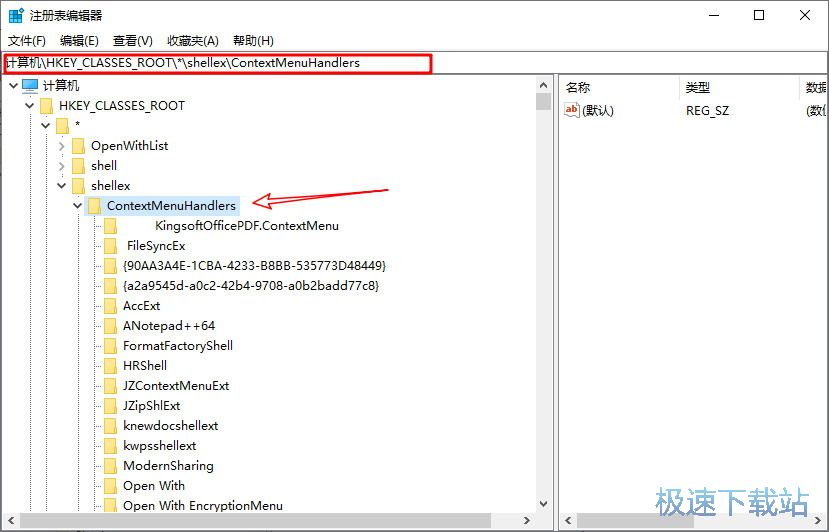Screen dimensions: 829x532
Task: Click the tree pane vertical scrollbar thumb
Action: pyautogui.click(x=544, y=101)
